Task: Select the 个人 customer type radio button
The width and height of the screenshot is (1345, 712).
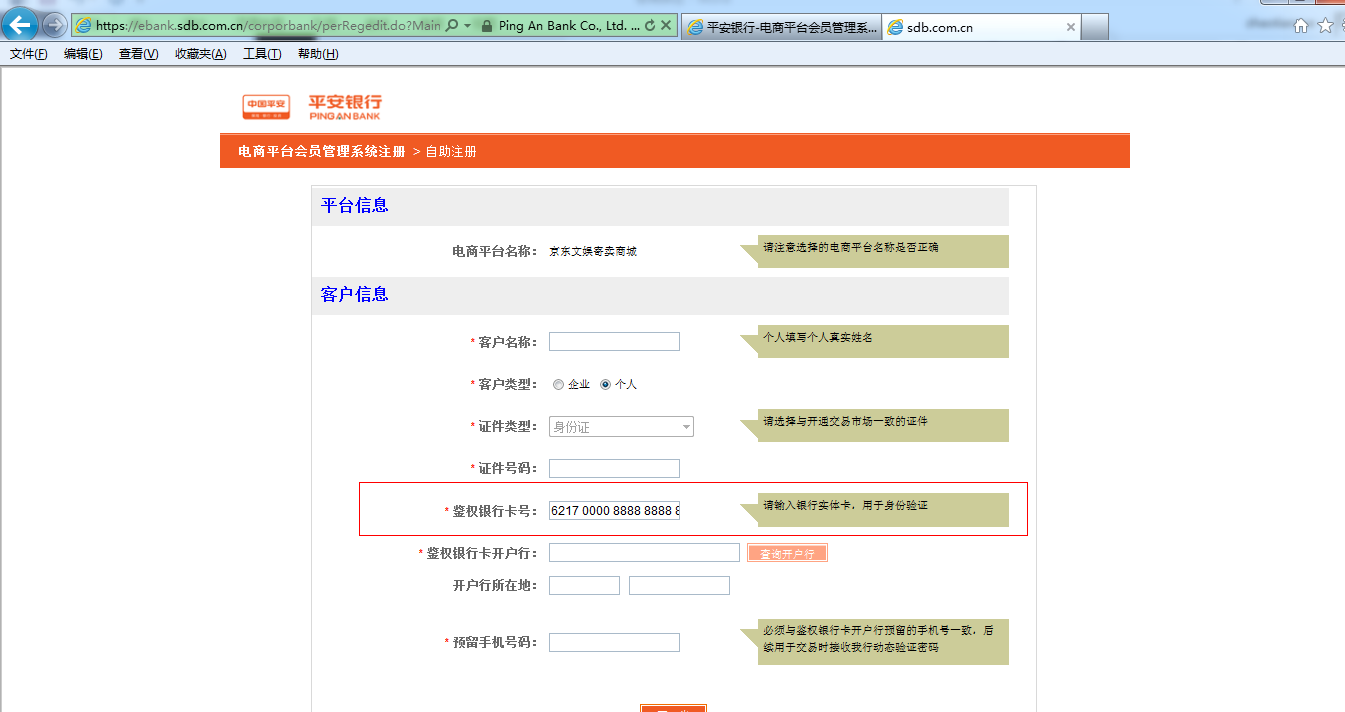Action: pos(605,385)
